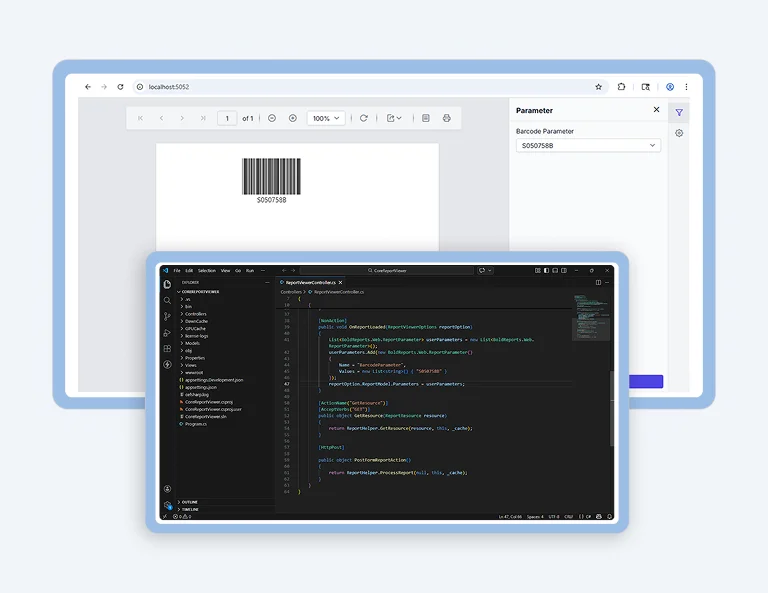Go to previous report page
Viewport: 768px width, 593px height.
[161, 118]
